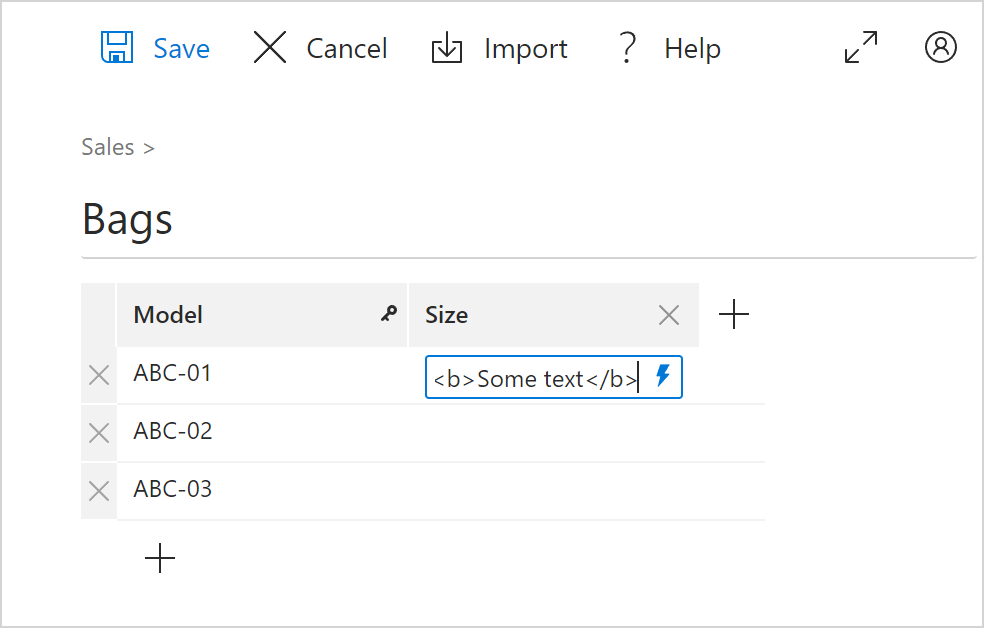
Task: Click the Bags page title
Action: [x=127, y=220]
